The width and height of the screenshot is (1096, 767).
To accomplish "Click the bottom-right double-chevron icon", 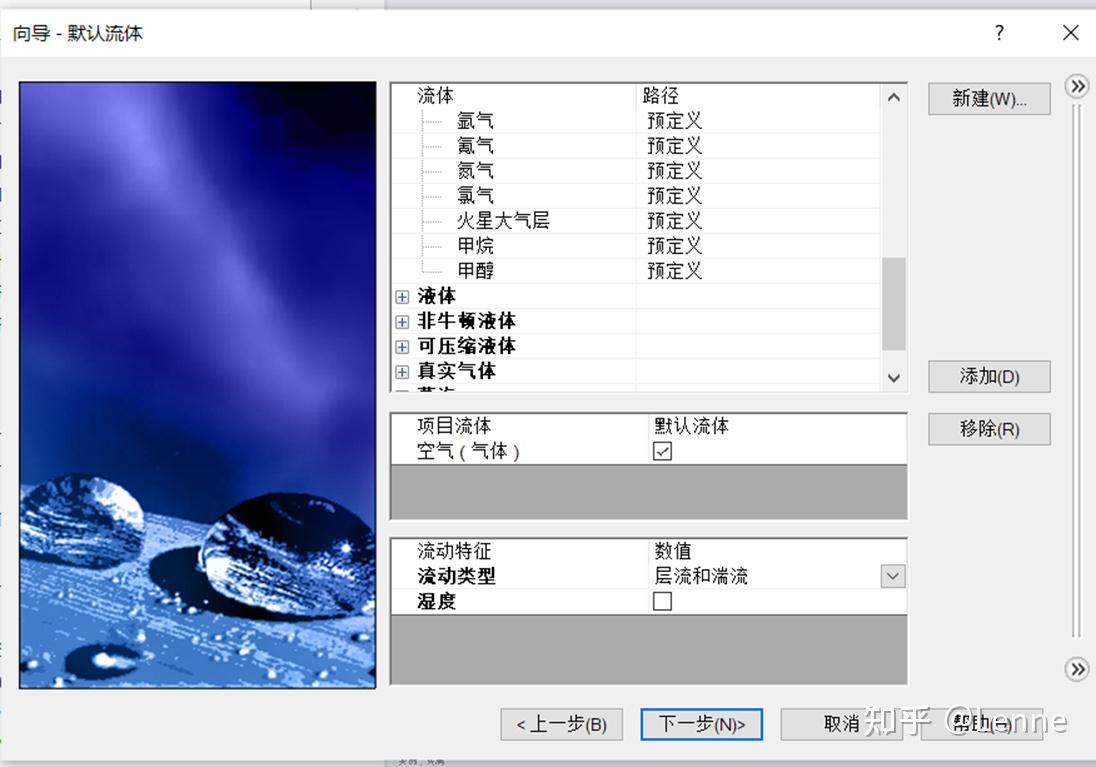I will (1077, 670).
